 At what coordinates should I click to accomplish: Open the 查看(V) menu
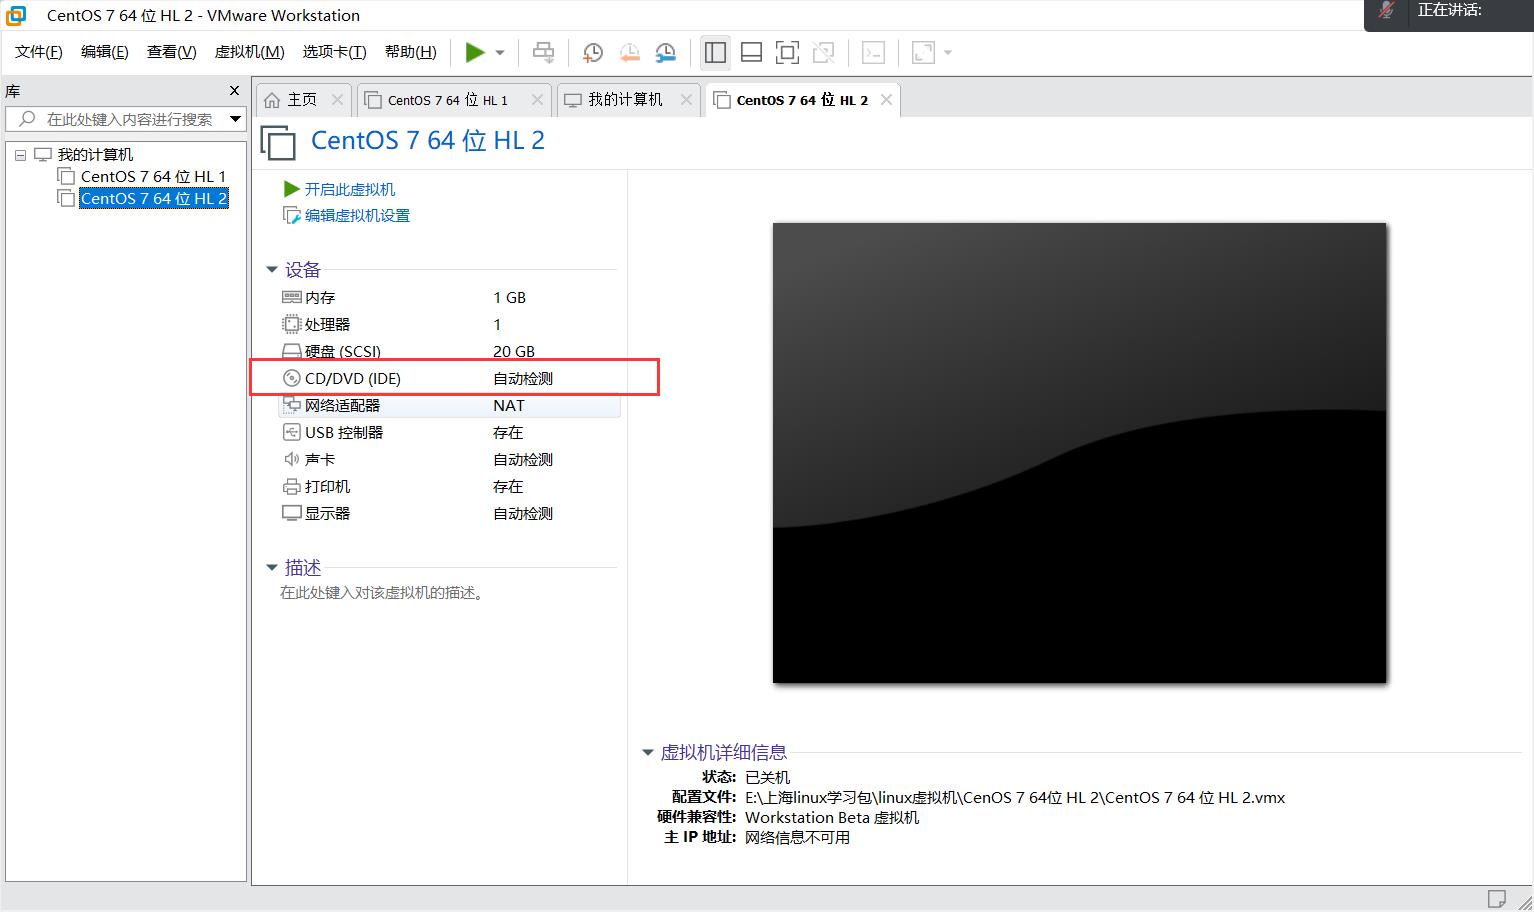172,52
